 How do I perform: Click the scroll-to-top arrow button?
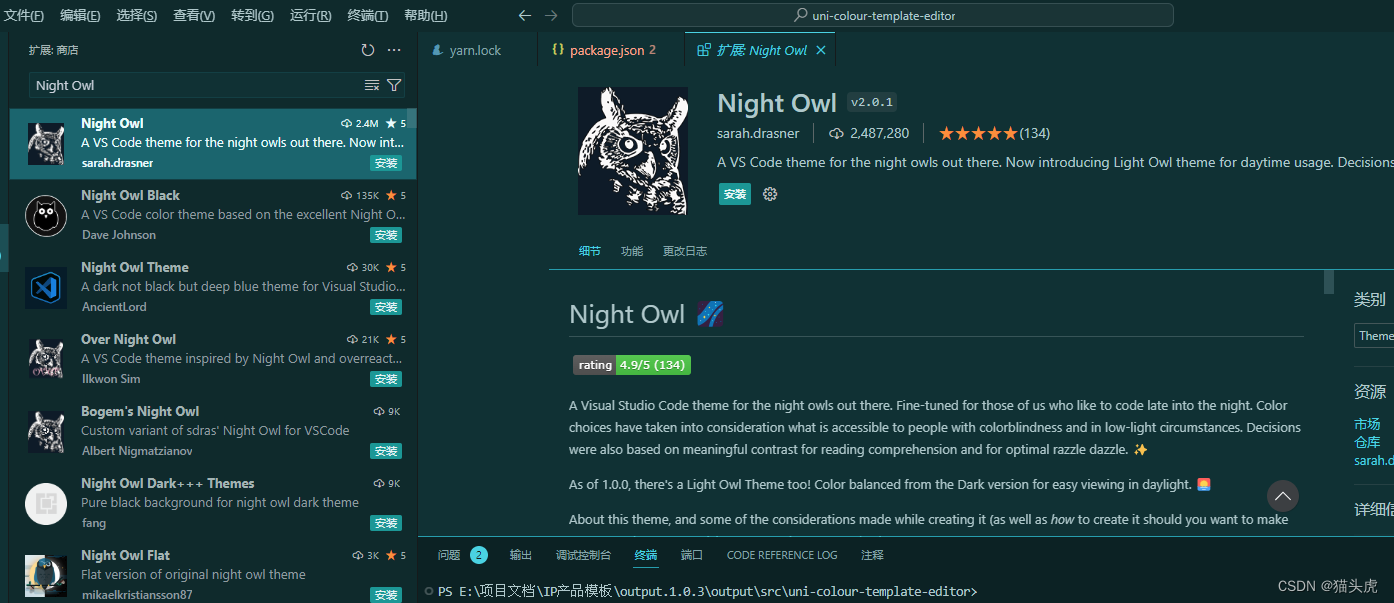1283,496
